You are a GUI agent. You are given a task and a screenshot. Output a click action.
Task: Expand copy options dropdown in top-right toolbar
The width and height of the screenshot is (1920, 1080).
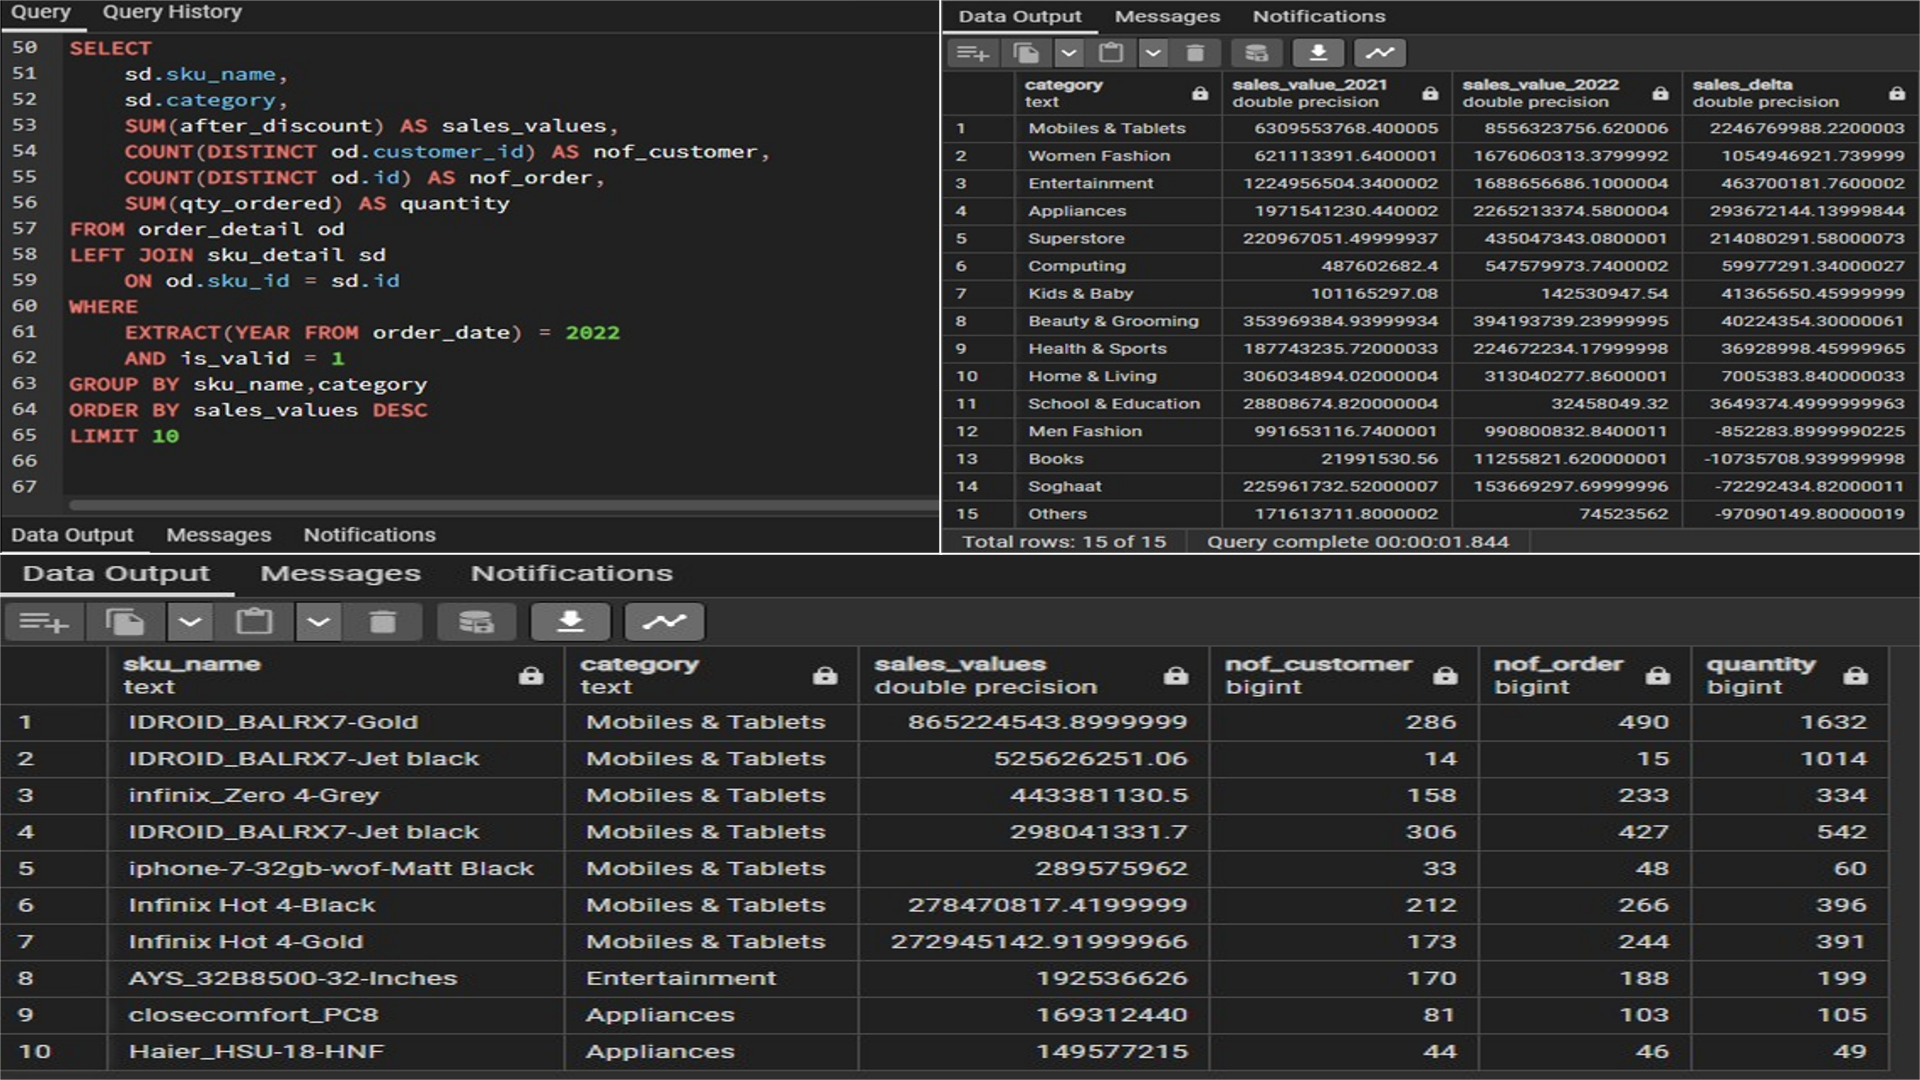tap(1069, 53)
